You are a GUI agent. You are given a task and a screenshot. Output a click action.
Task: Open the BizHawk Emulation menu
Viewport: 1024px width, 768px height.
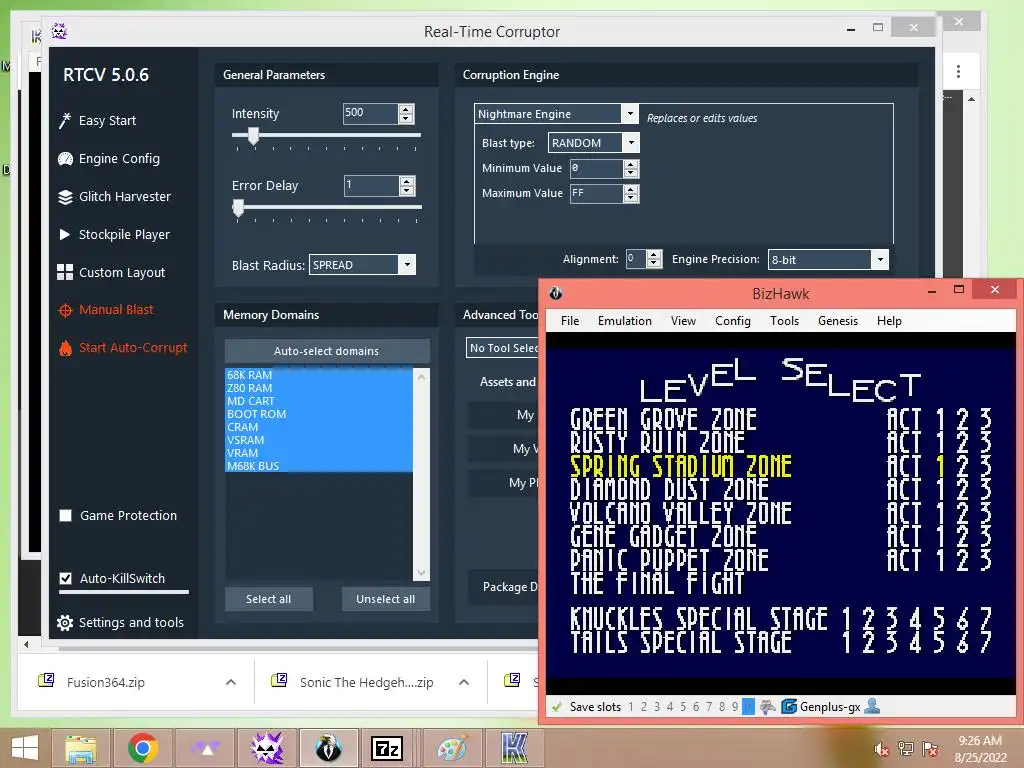coord(624,321)
